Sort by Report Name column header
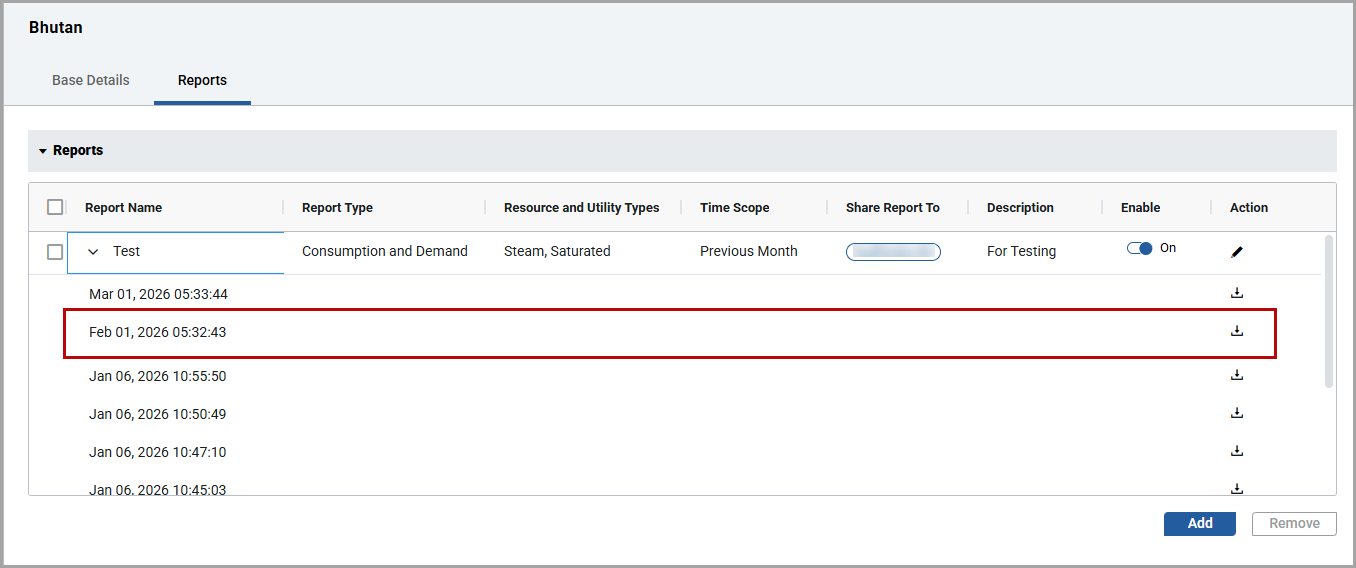Viewport: 1356px width, 568px height. [x=123, y=208]
